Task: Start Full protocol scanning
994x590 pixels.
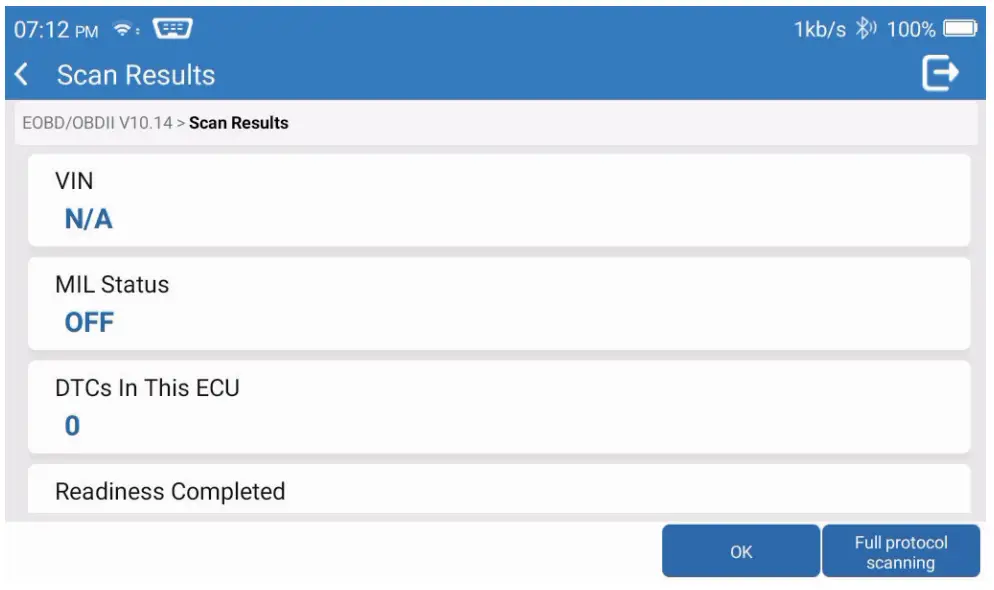Action: click(900, 552)
